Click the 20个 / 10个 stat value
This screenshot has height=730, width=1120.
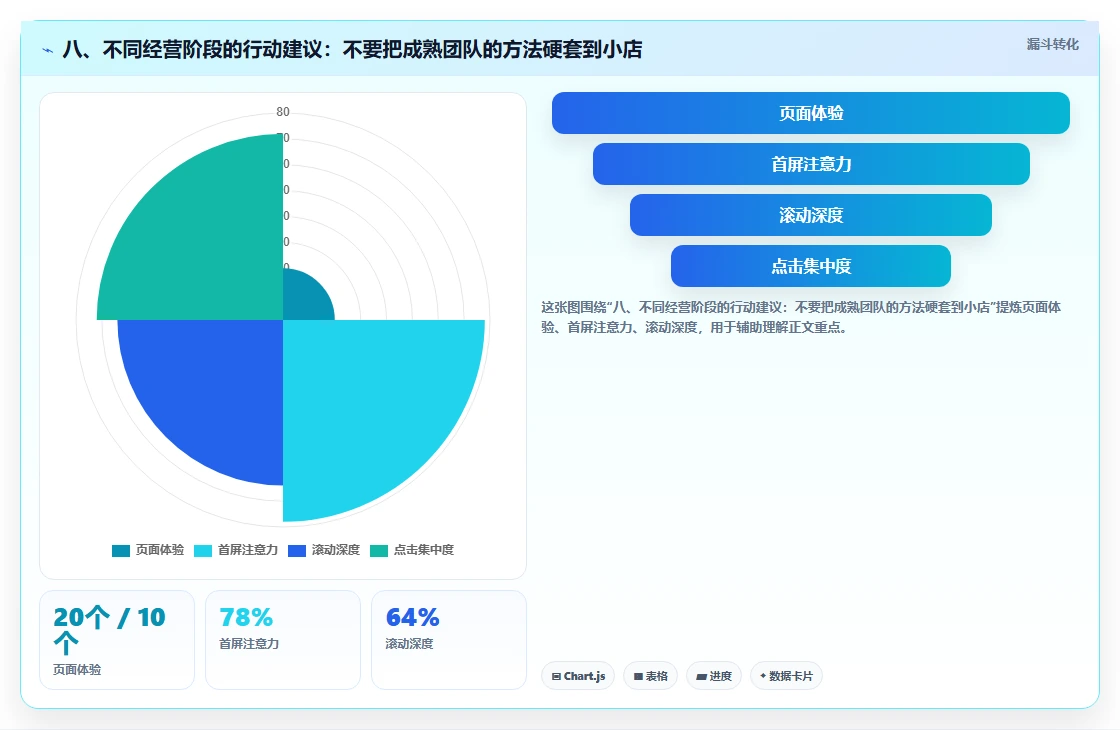point(109,630)
